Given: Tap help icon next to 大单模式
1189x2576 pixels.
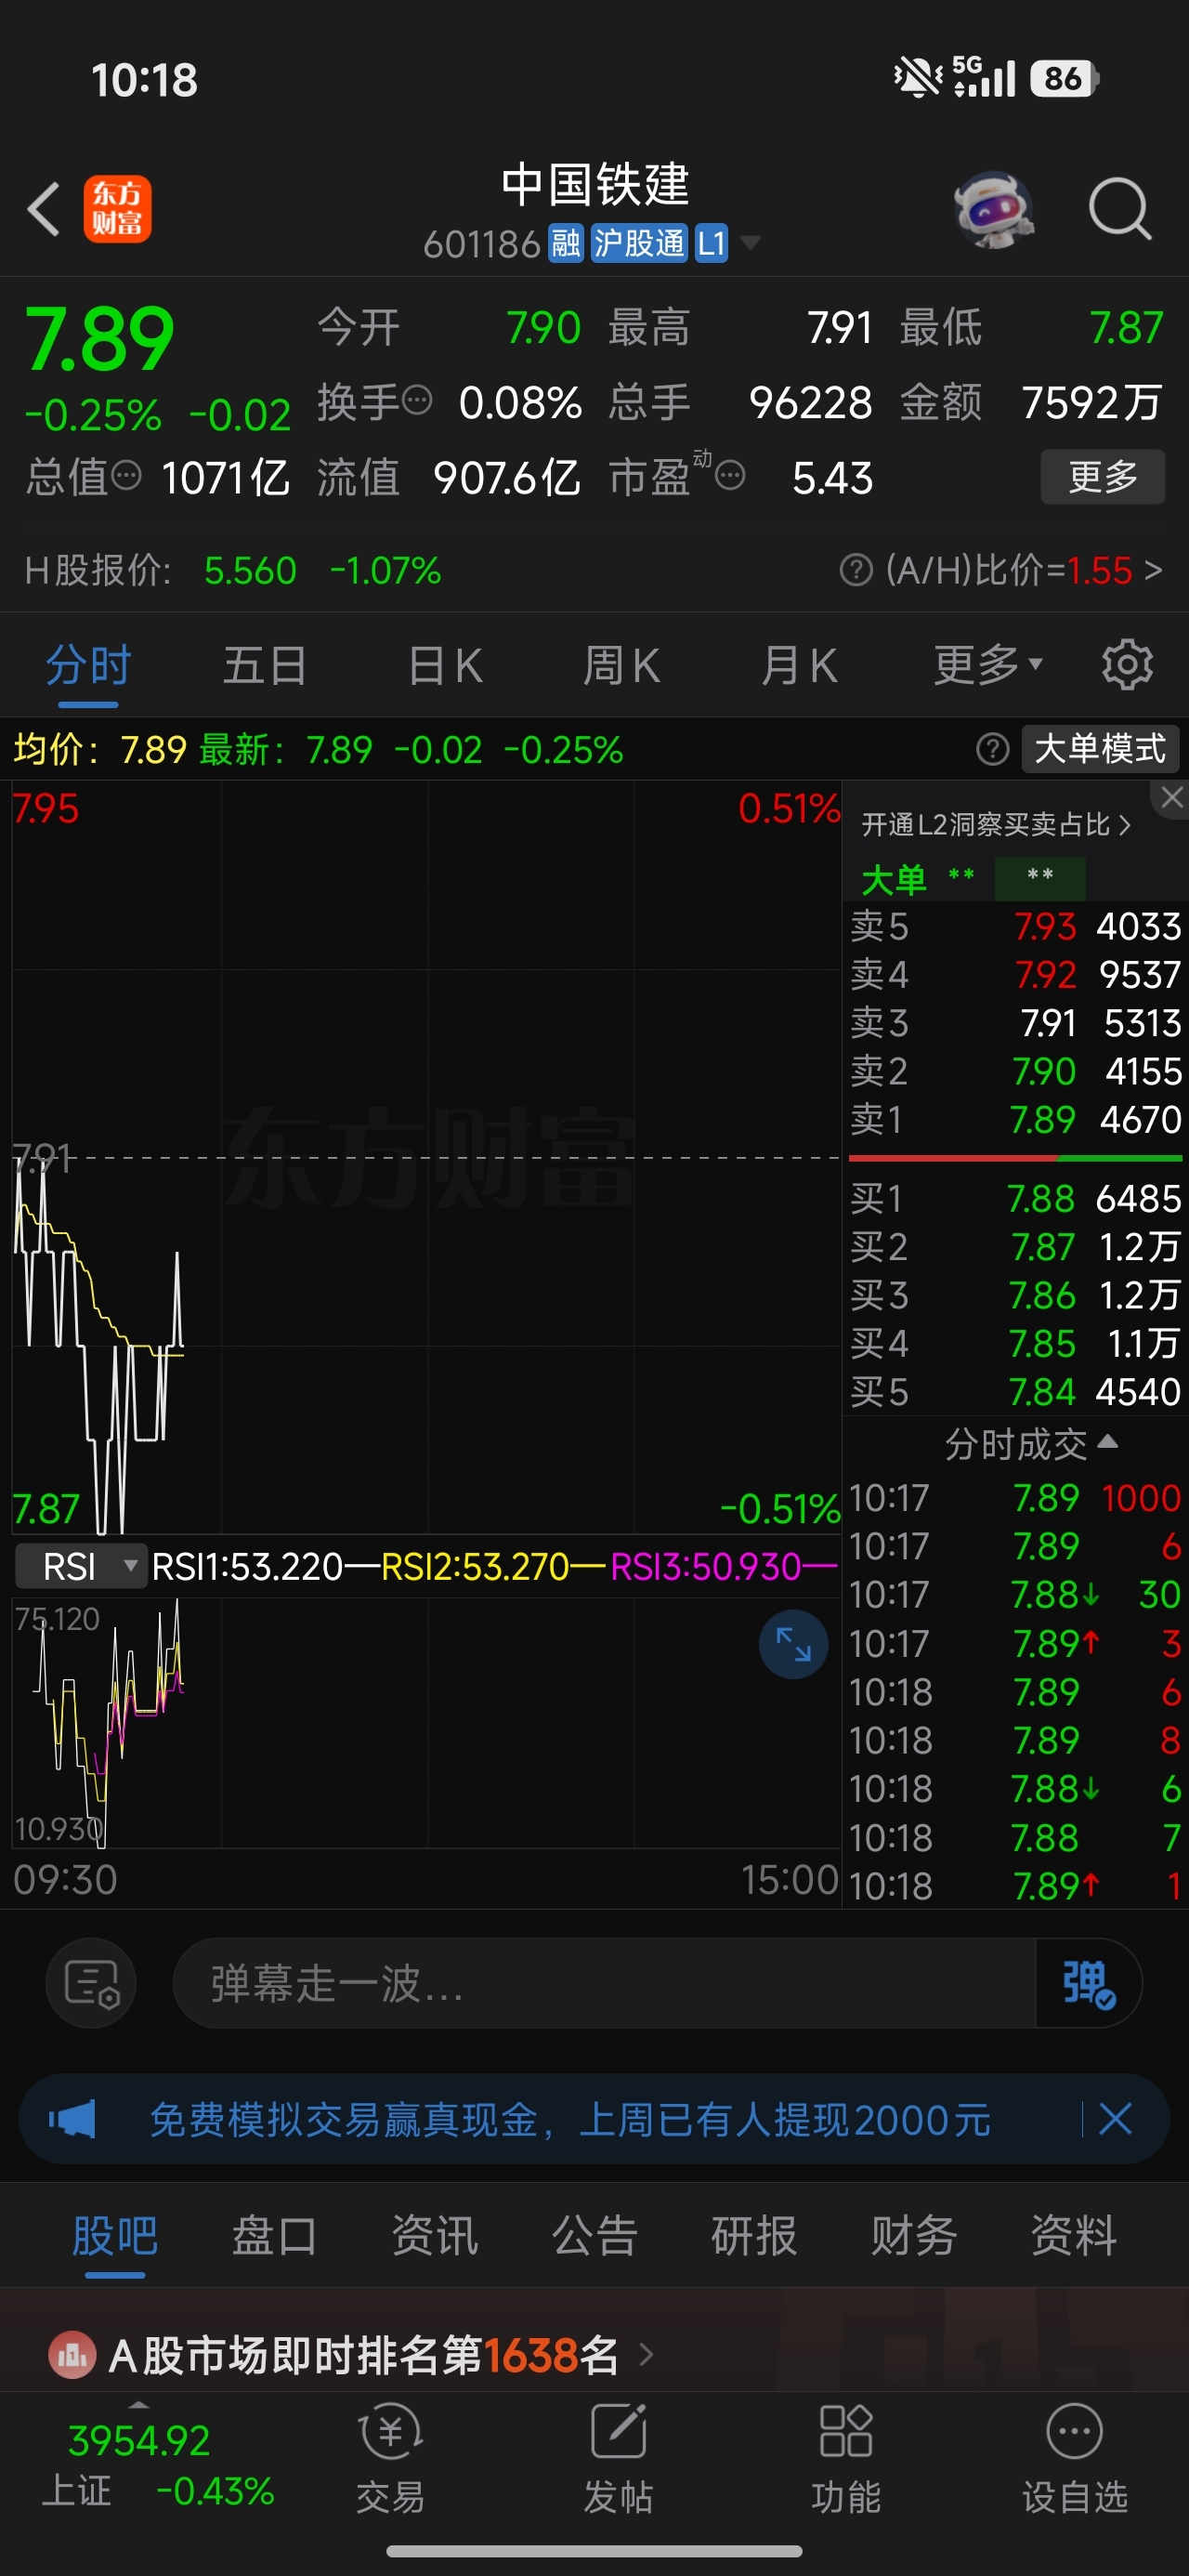Looking at the screenshot, I should (x=992, y=748).
